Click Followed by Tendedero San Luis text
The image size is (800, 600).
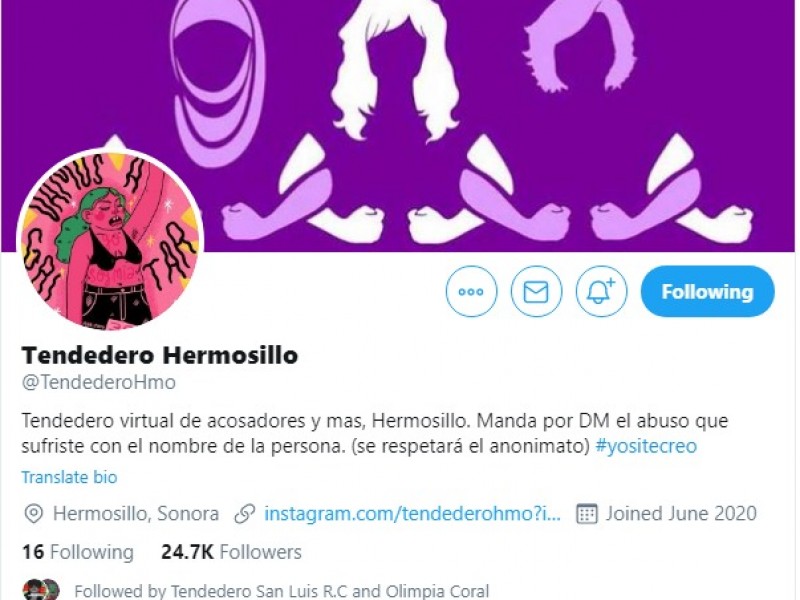(282, 591)
